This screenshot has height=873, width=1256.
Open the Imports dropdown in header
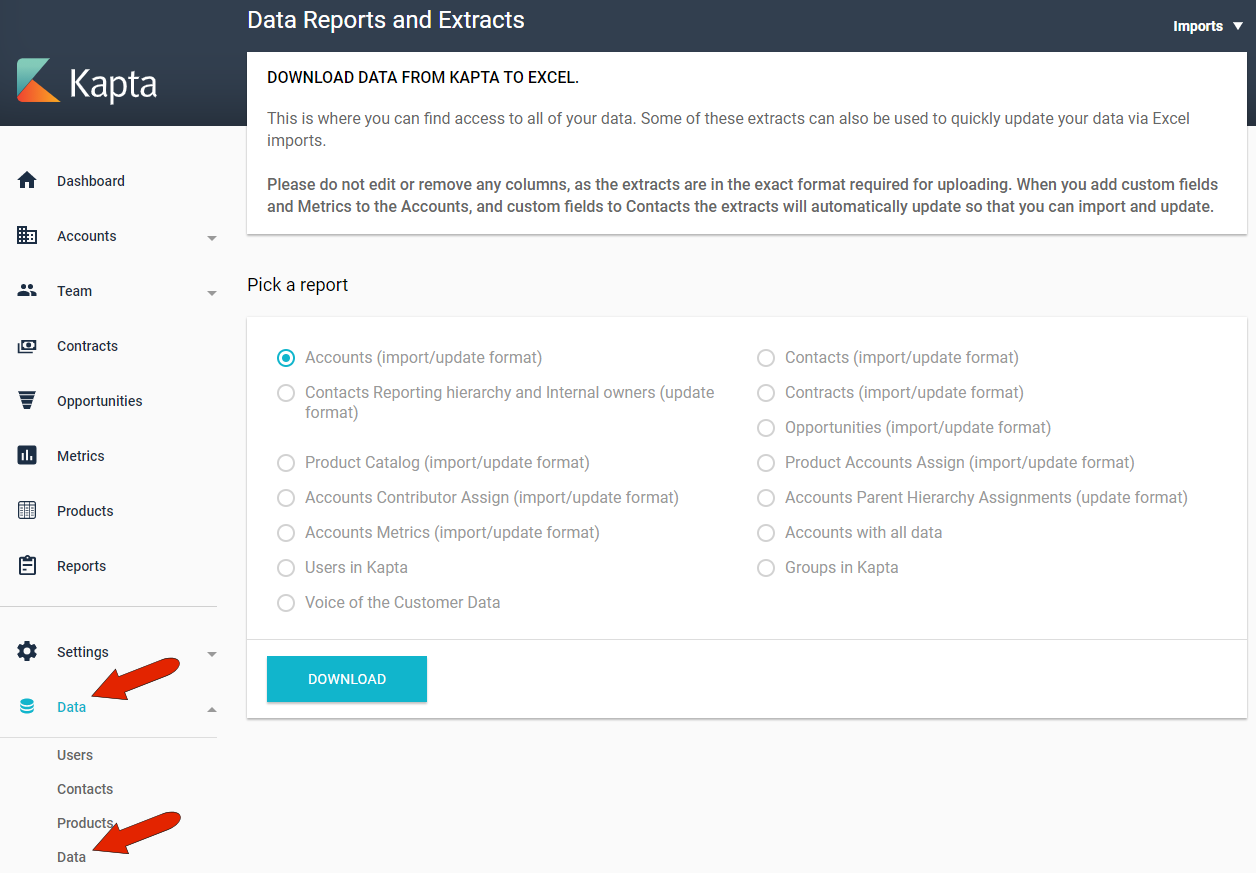1207,26
